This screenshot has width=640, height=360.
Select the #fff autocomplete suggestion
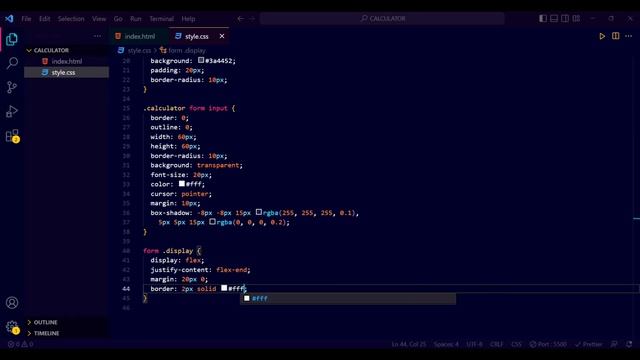coord(348,298)
